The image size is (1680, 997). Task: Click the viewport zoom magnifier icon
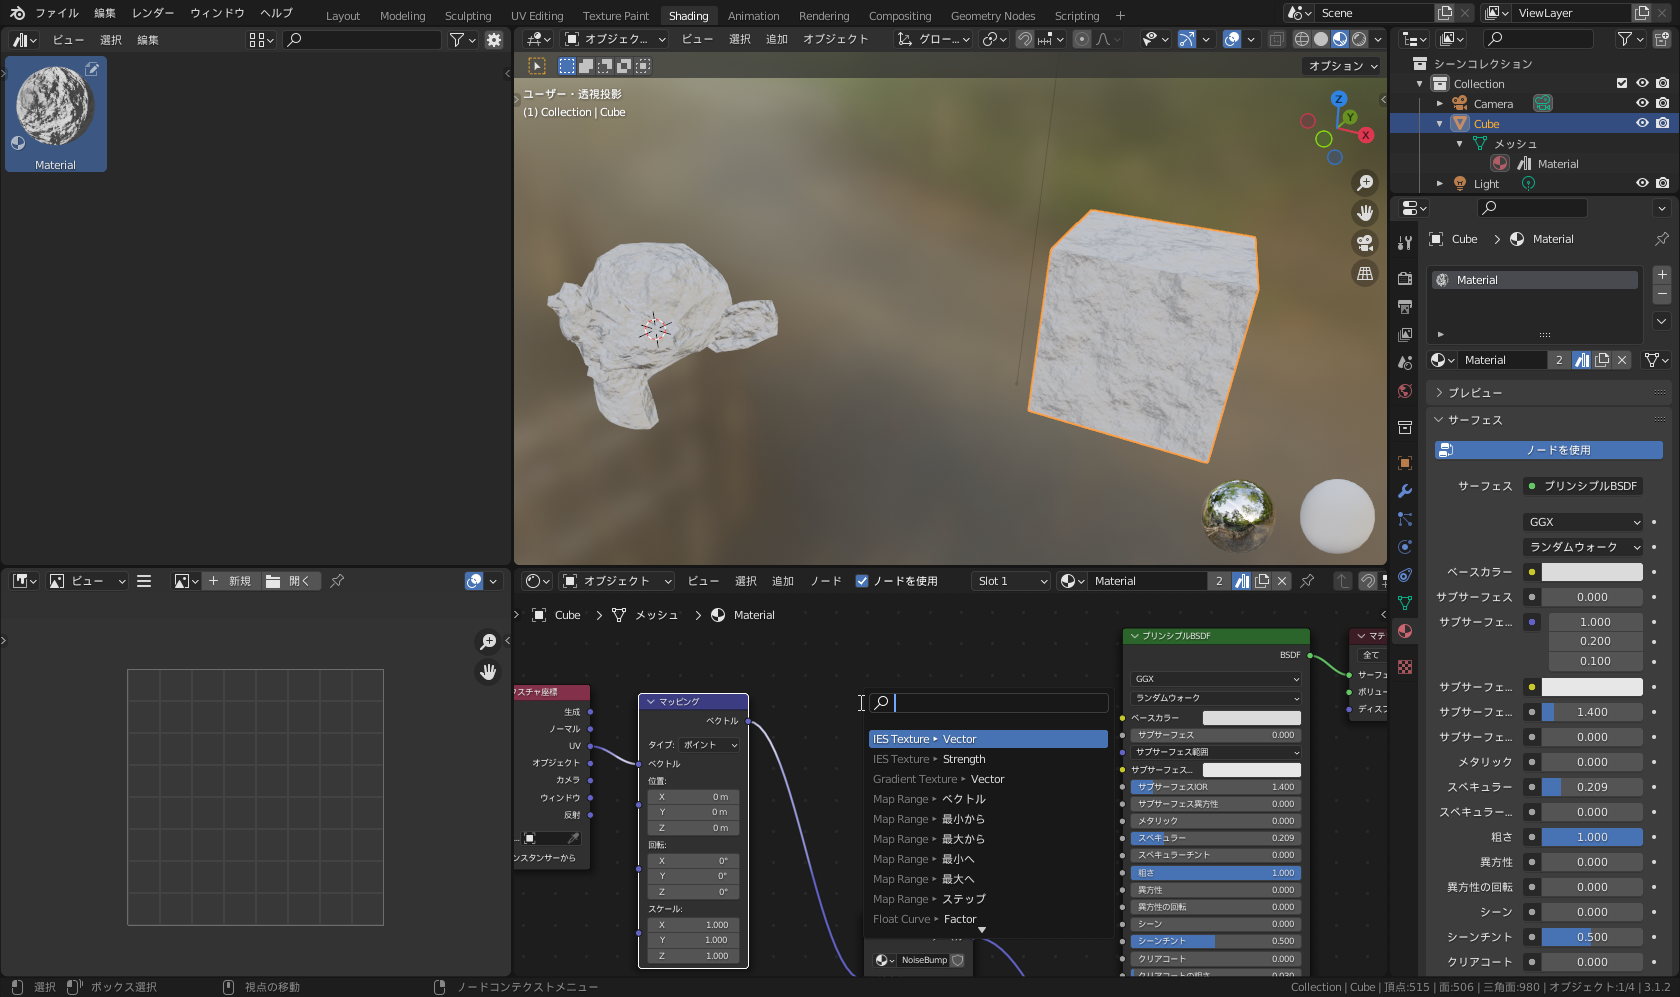(1365, 183)
